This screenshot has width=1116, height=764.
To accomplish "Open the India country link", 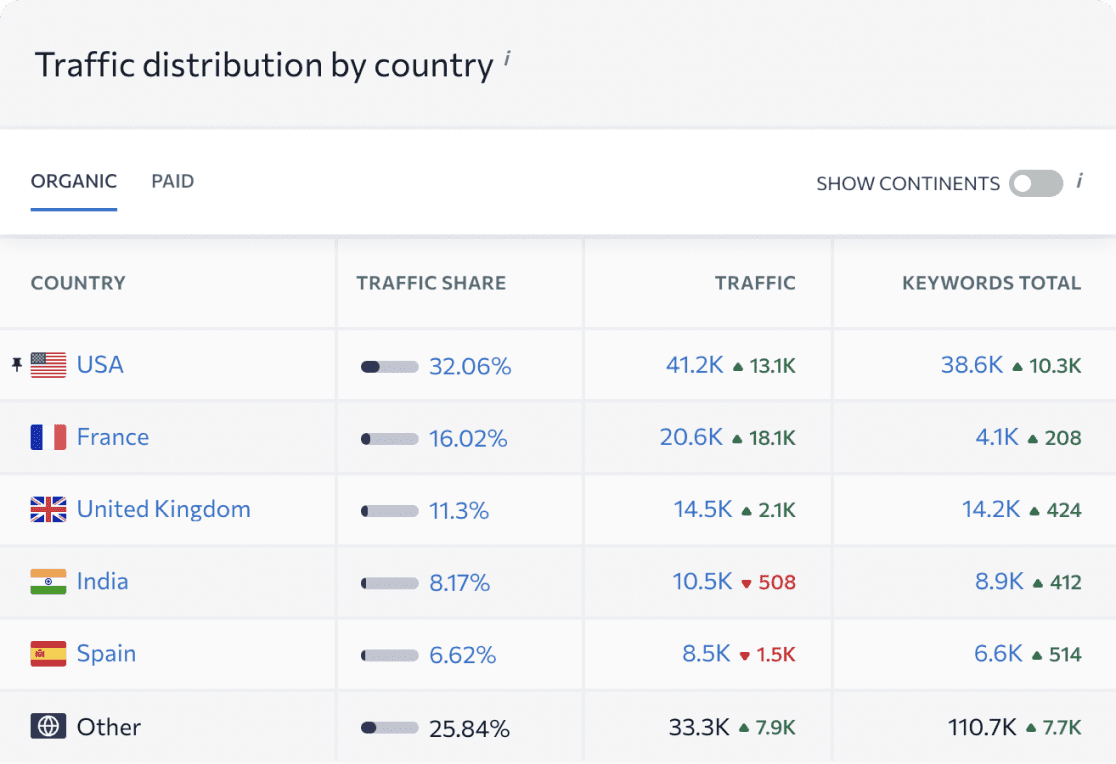I will 102,581.
